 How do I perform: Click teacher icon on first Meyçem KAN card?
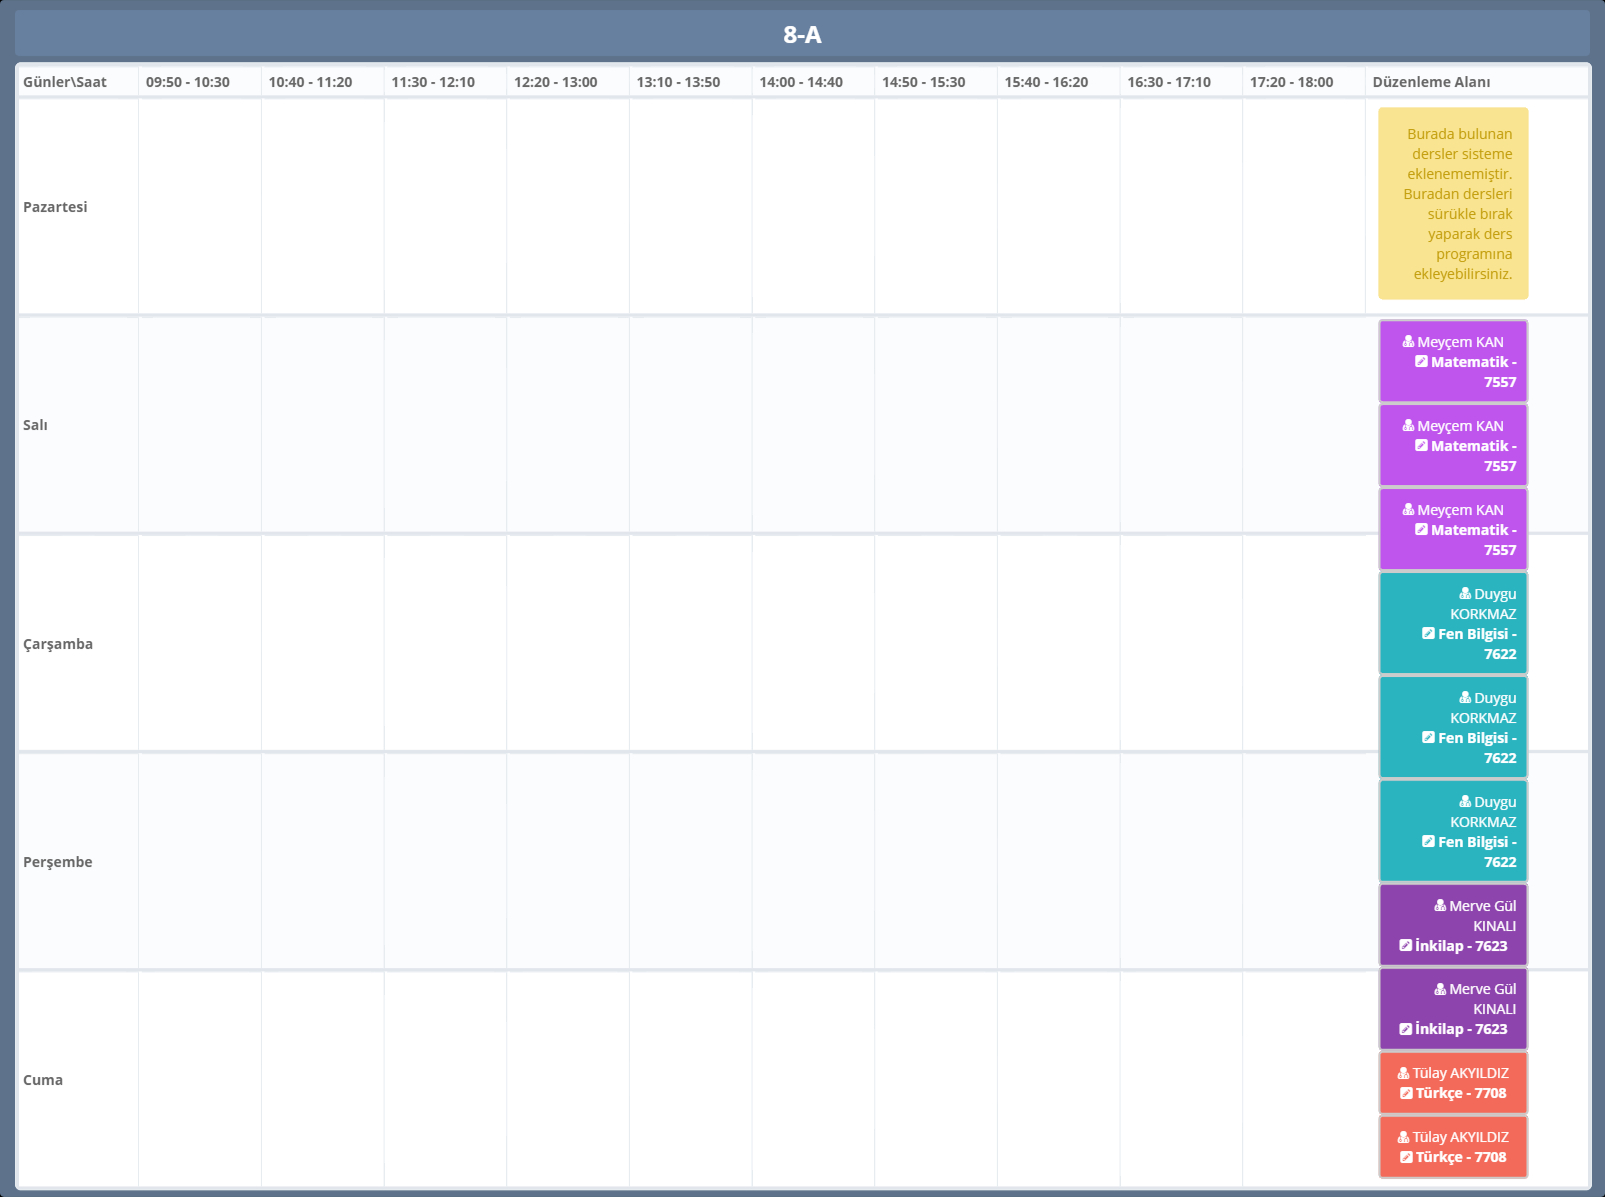[x=1408, y=342]
